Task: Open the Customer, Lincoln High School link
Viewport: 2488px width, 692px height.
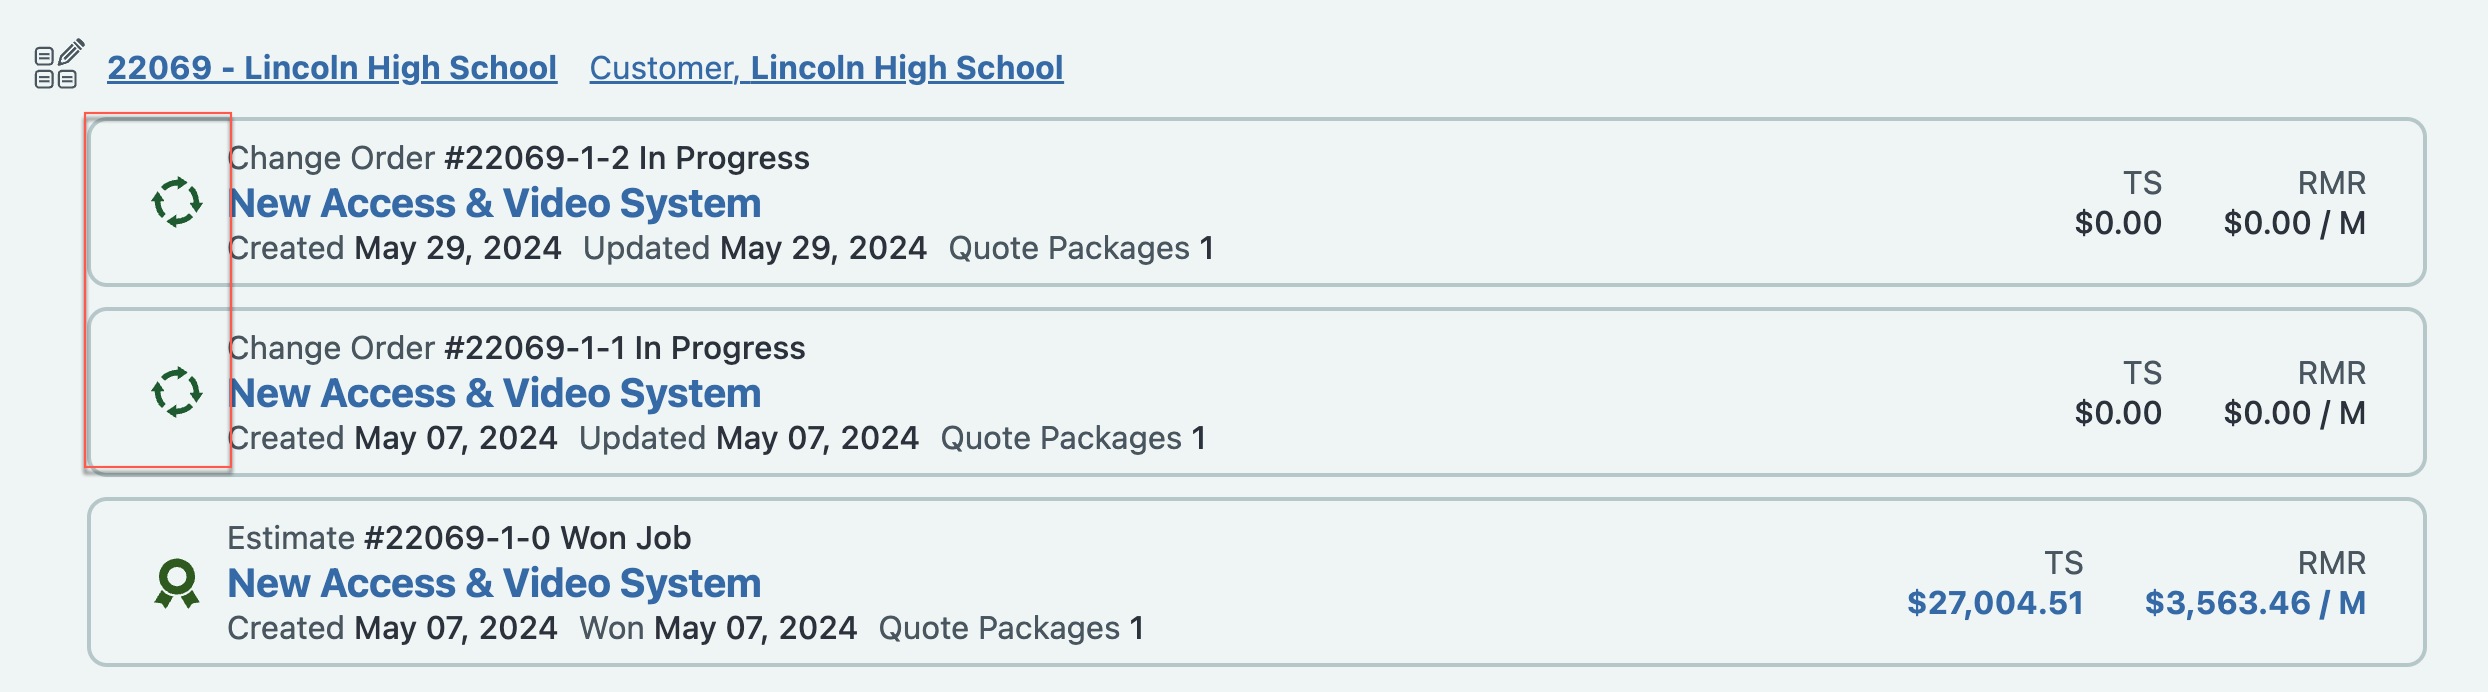Action: (x=826, y=67)
